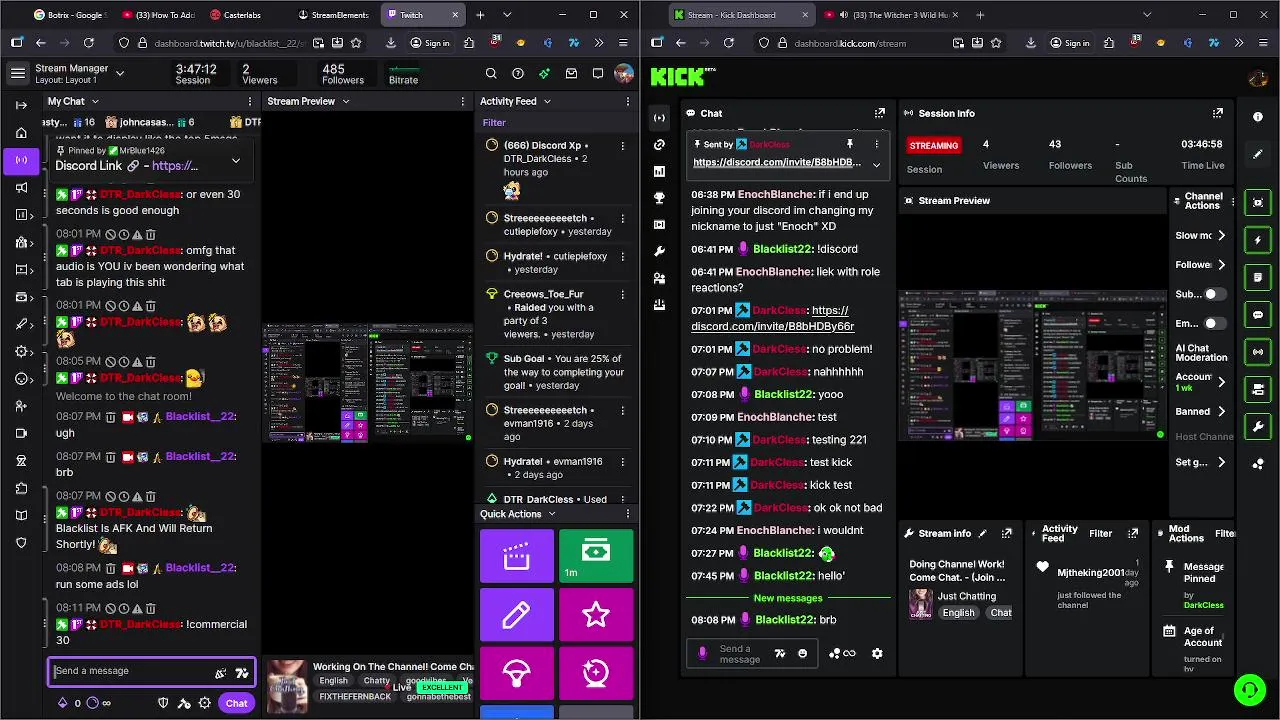Open Twitch whispers chat bubble icon
This screenshot has width=1280, height=720.
pyautogui.click(x=598, y=74)
